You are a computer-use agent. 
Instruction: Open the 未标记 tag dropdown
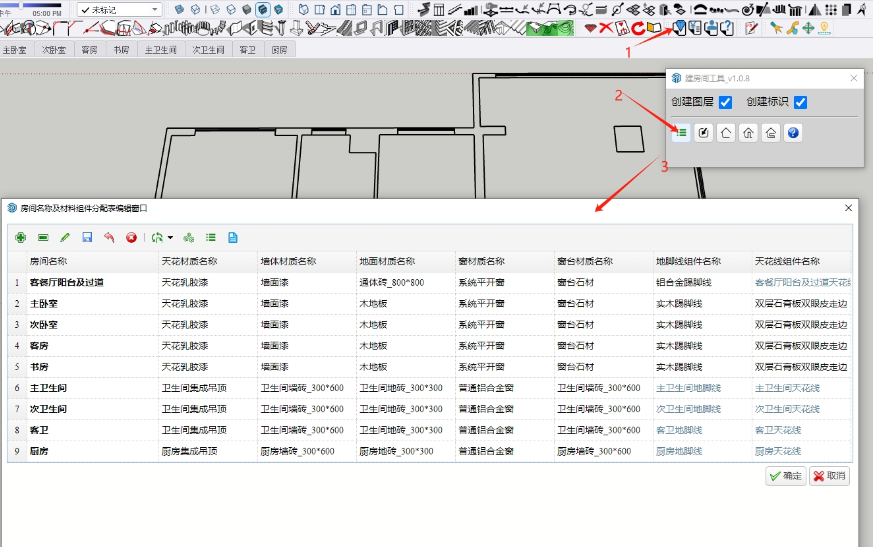click(x=120, y=9)
